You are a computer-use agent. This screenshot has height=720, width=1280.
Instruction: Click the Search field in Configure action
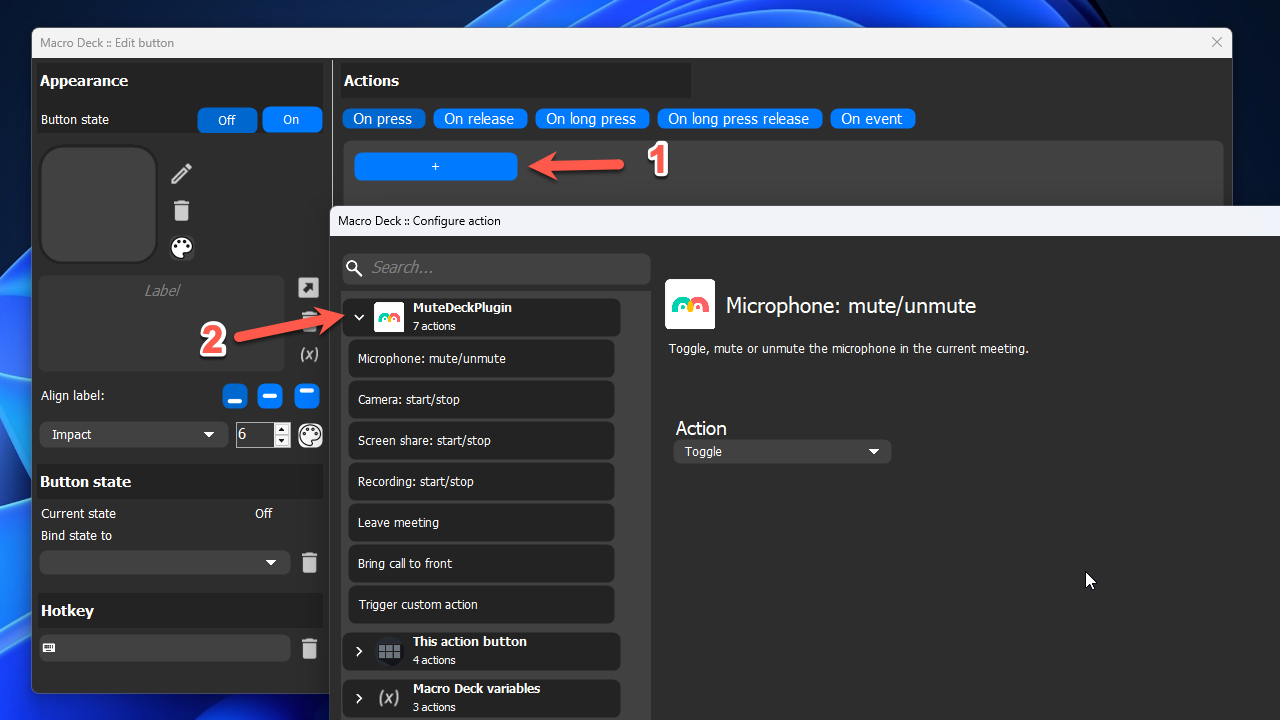(x=496, y=268)
